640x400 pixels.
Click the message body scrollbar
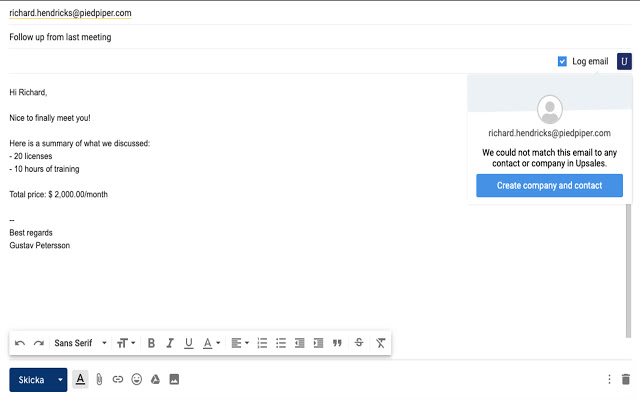click(628, 271)
